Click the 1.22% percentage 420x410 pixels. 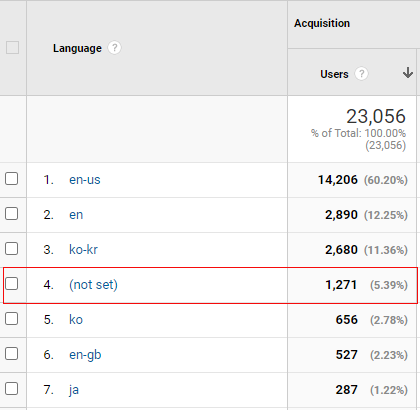point(389,390)
